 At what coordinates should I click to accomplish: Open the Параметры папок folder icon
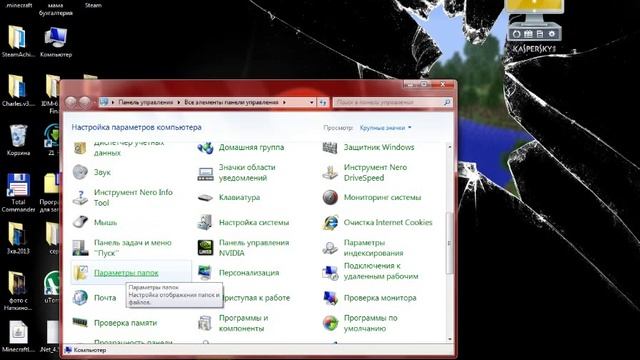[x=80, y=273]
